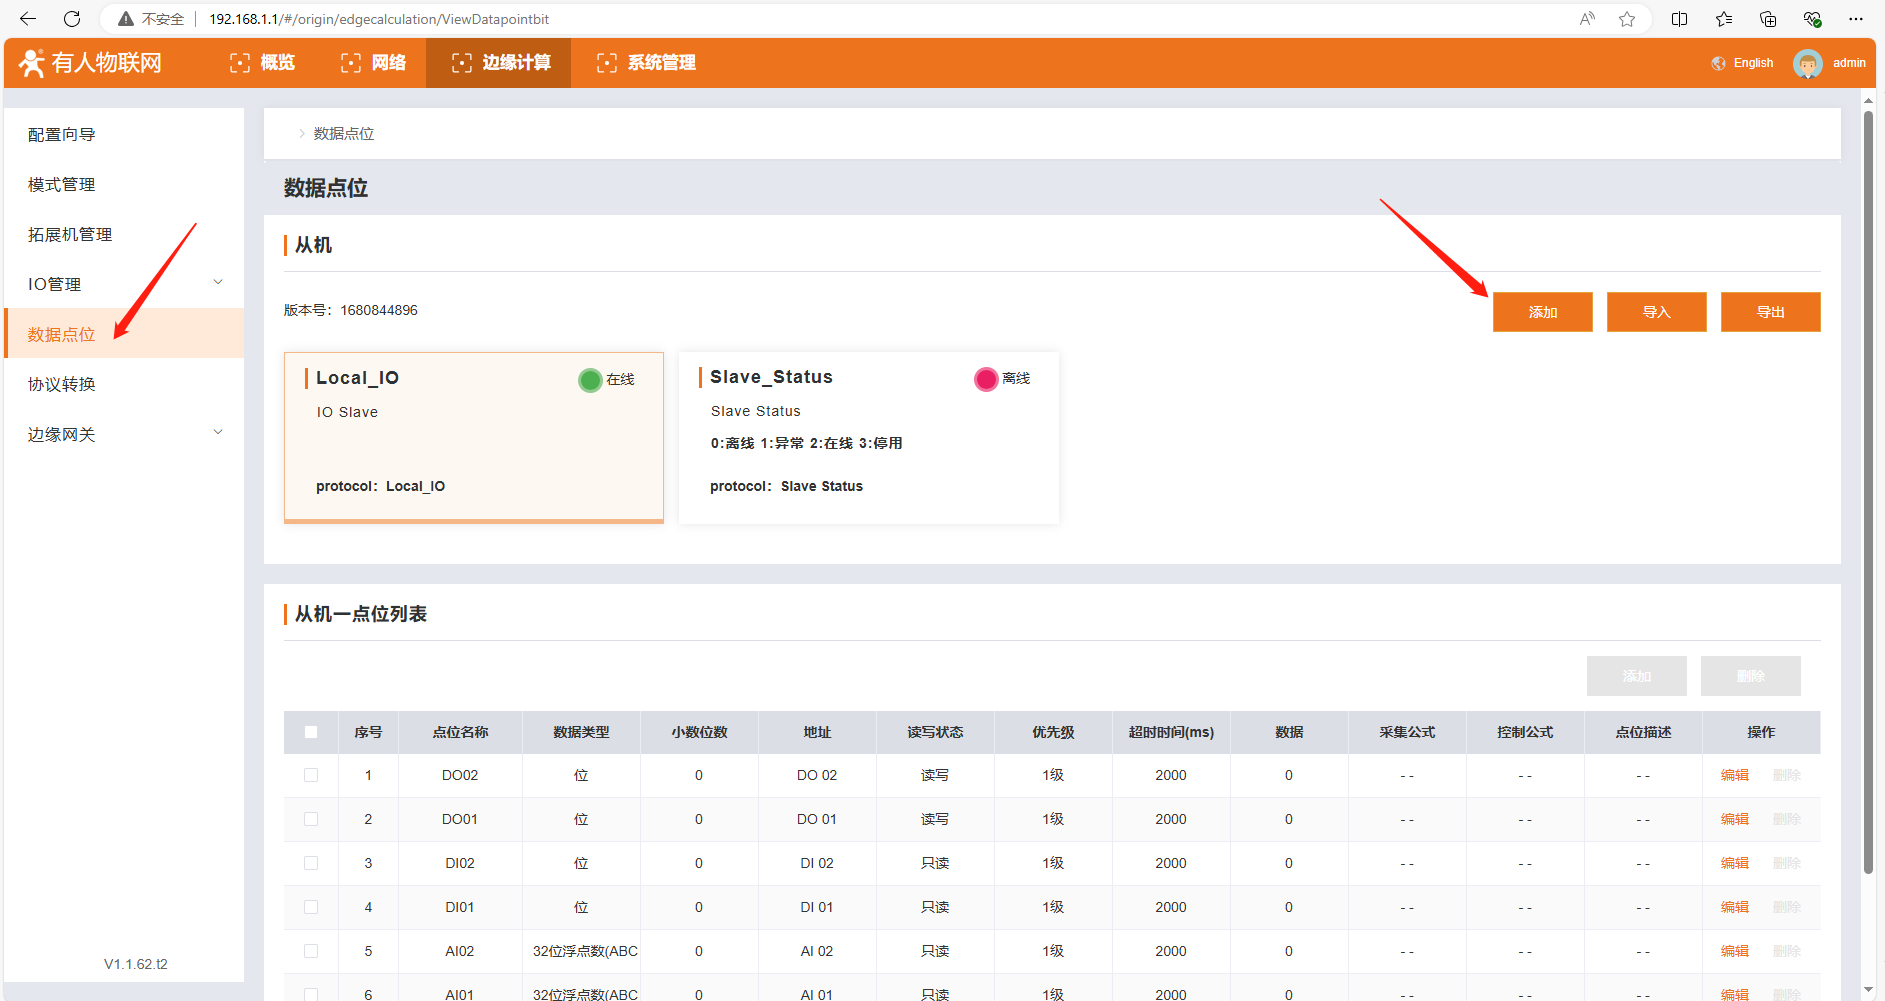1885x1001 pixels.
Task: Select the Slave_Status slave card
Action: coord(868,437)
